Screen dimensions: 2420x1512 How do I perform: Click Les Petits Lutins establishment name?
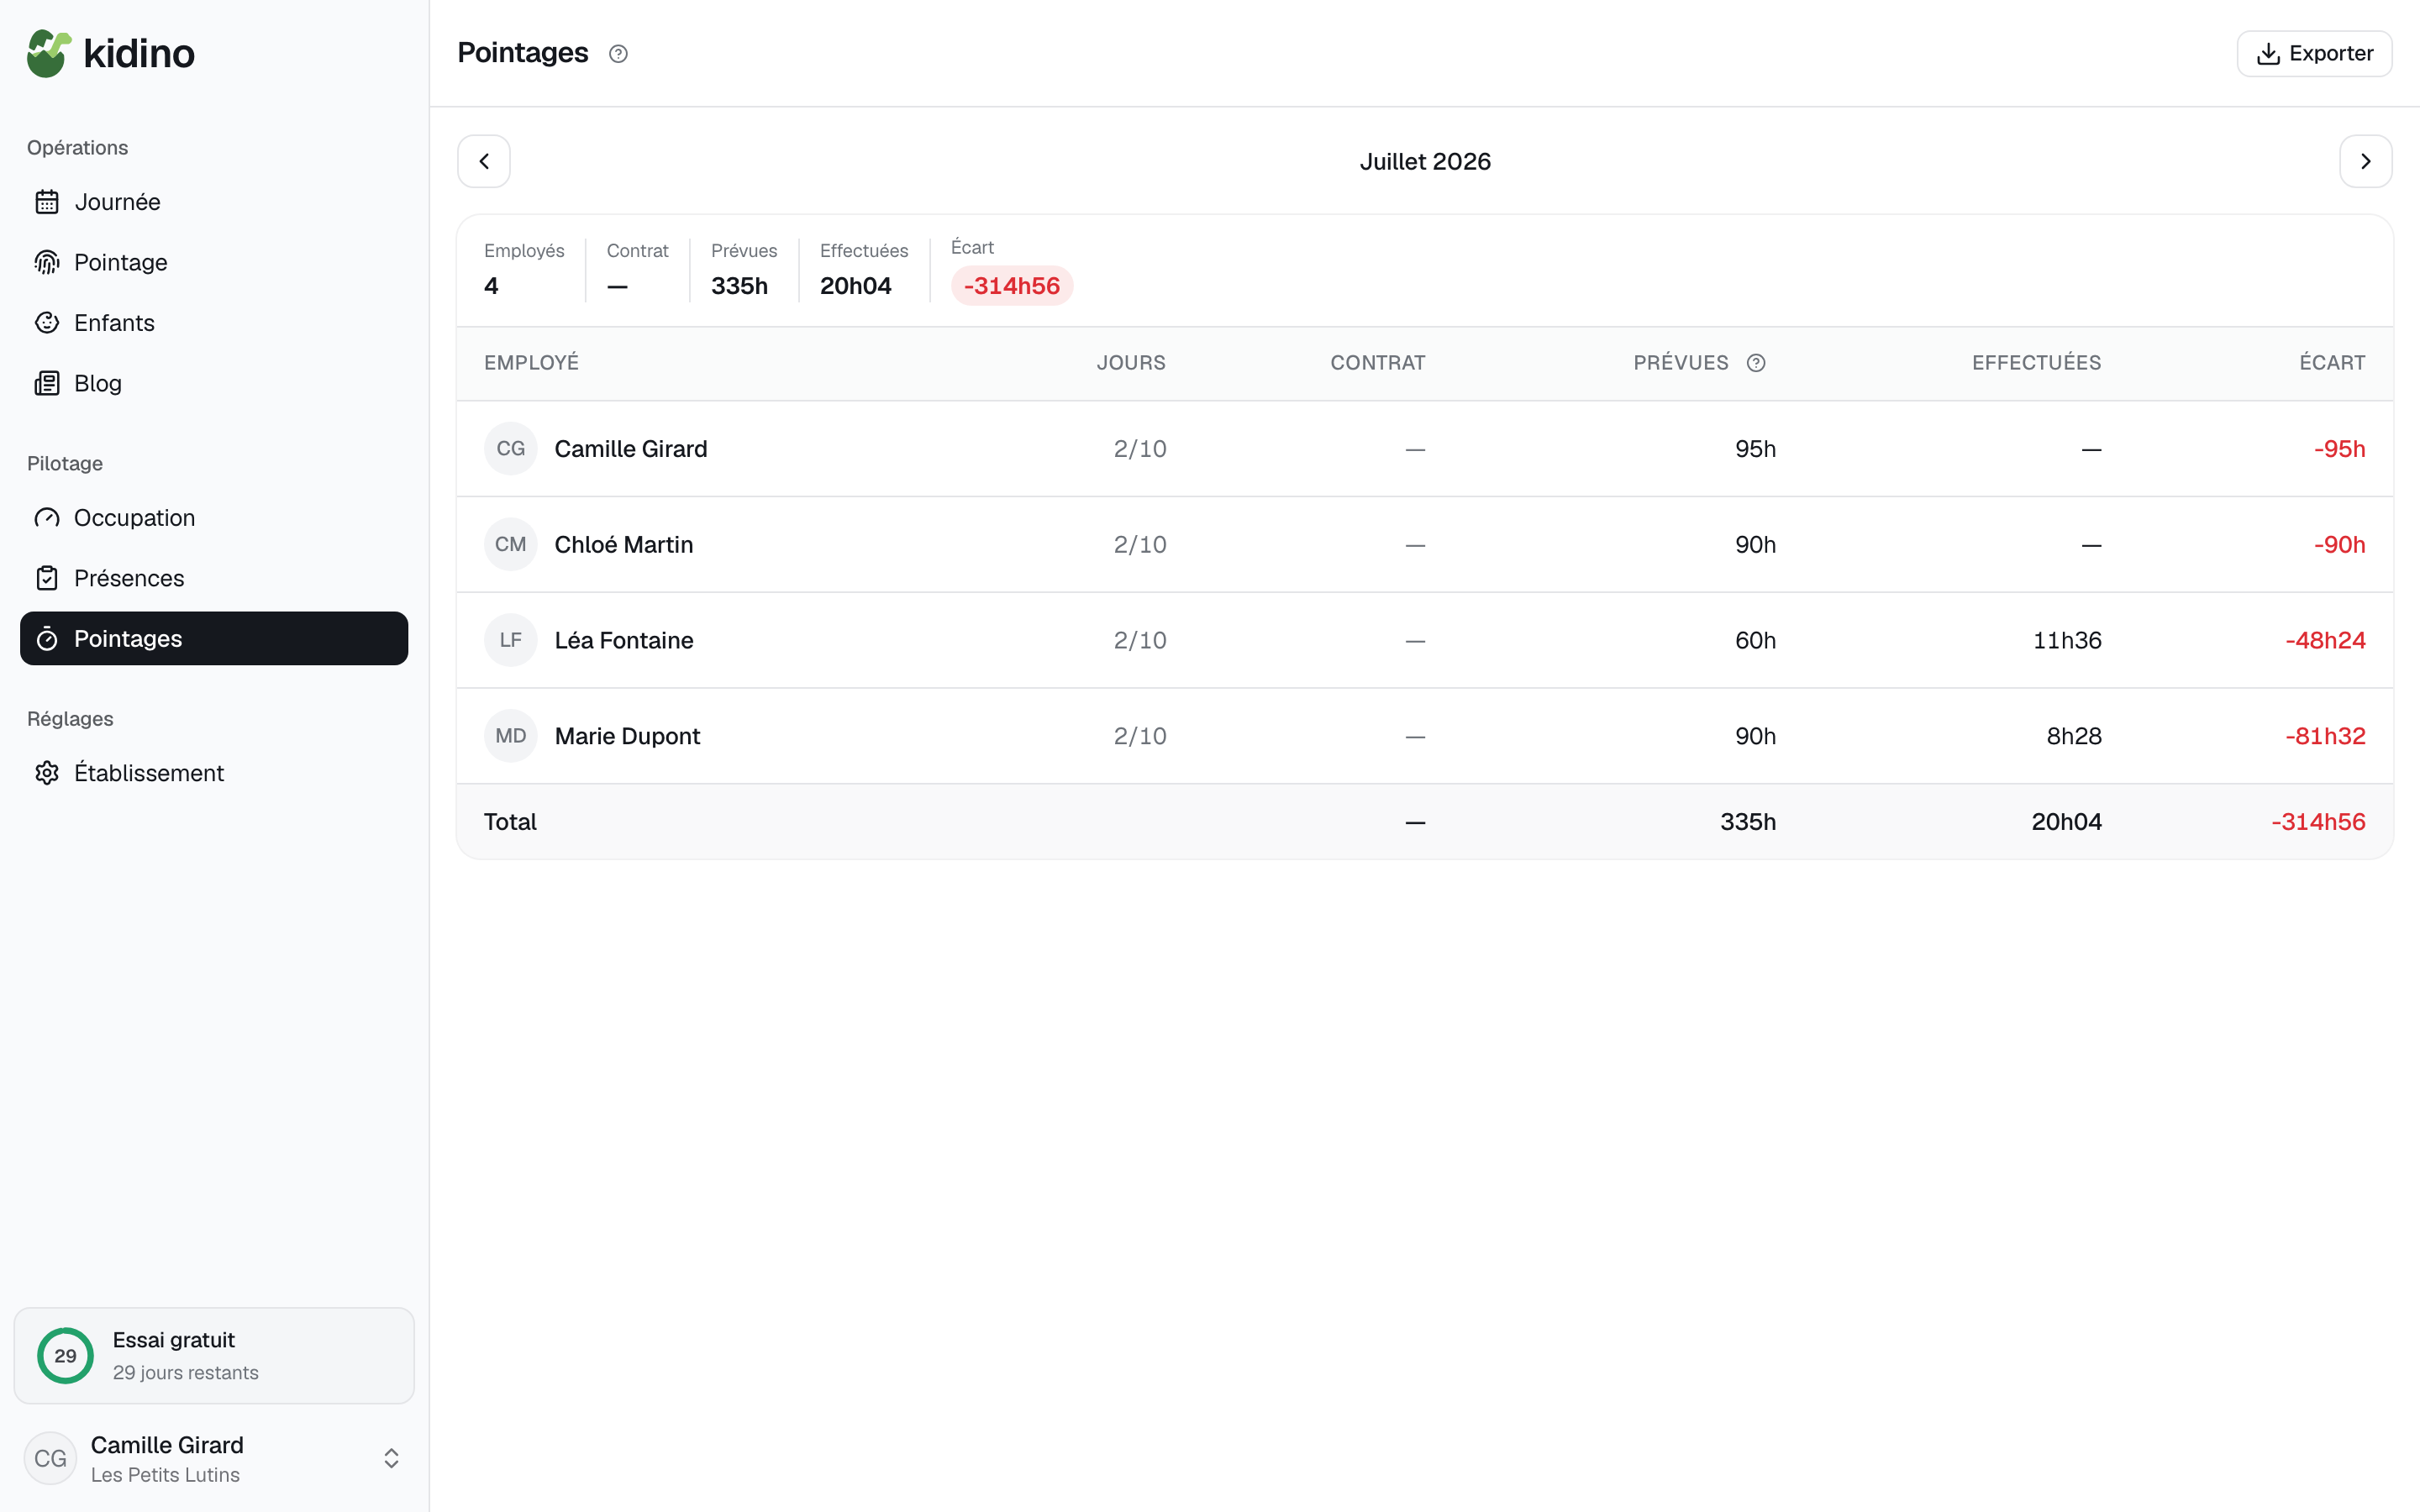165,1475
